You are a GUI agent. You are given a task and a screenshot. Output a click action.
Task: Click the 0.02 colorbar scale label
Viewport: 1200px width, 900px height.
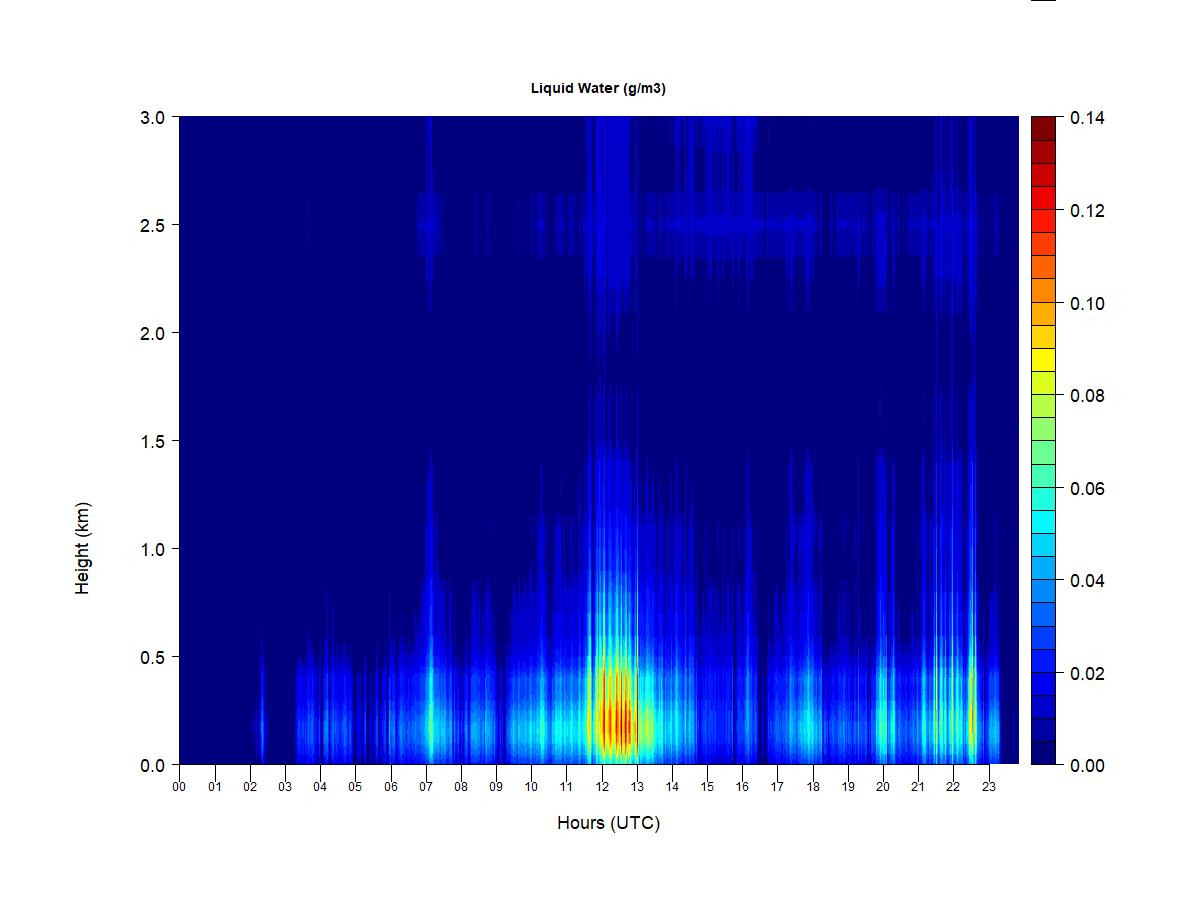pos(1087,673)
